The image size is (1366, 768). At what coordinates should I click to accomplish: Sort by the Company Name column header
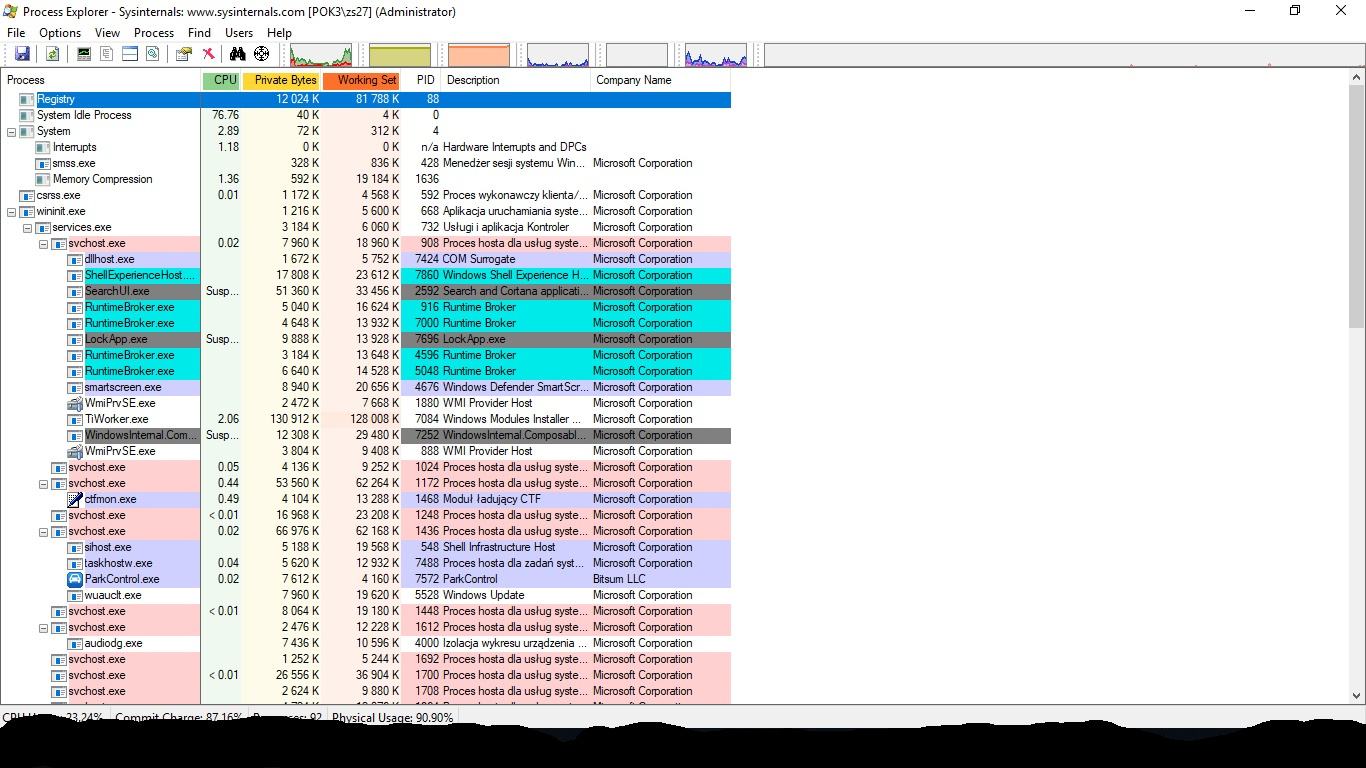(661, 80)
